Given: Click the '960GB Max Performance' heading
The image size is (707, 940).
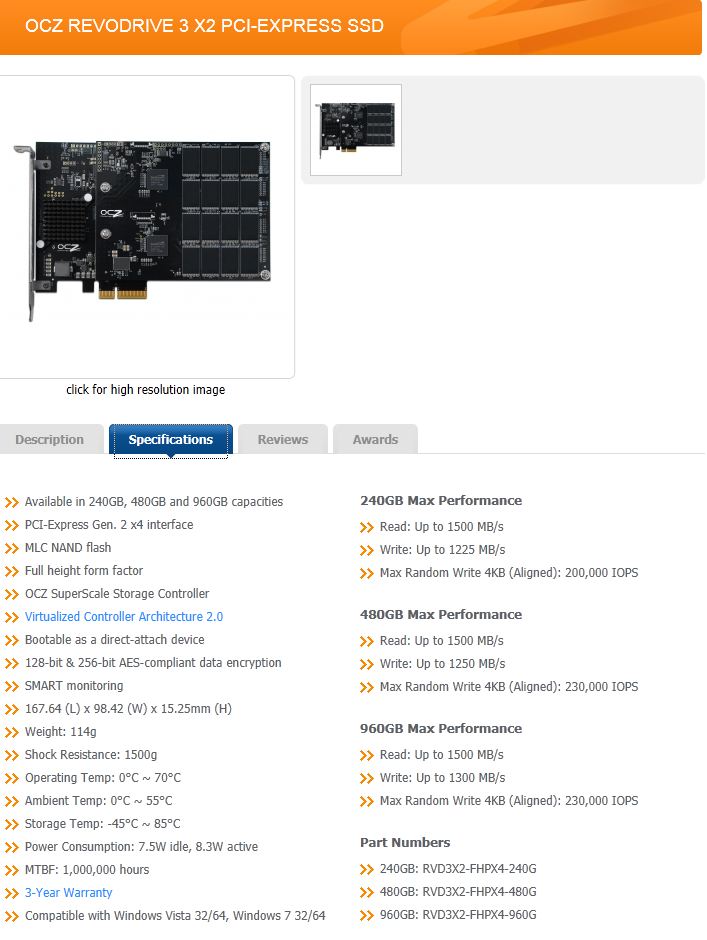Looking at the screenshot, I should tap(441, 728).
